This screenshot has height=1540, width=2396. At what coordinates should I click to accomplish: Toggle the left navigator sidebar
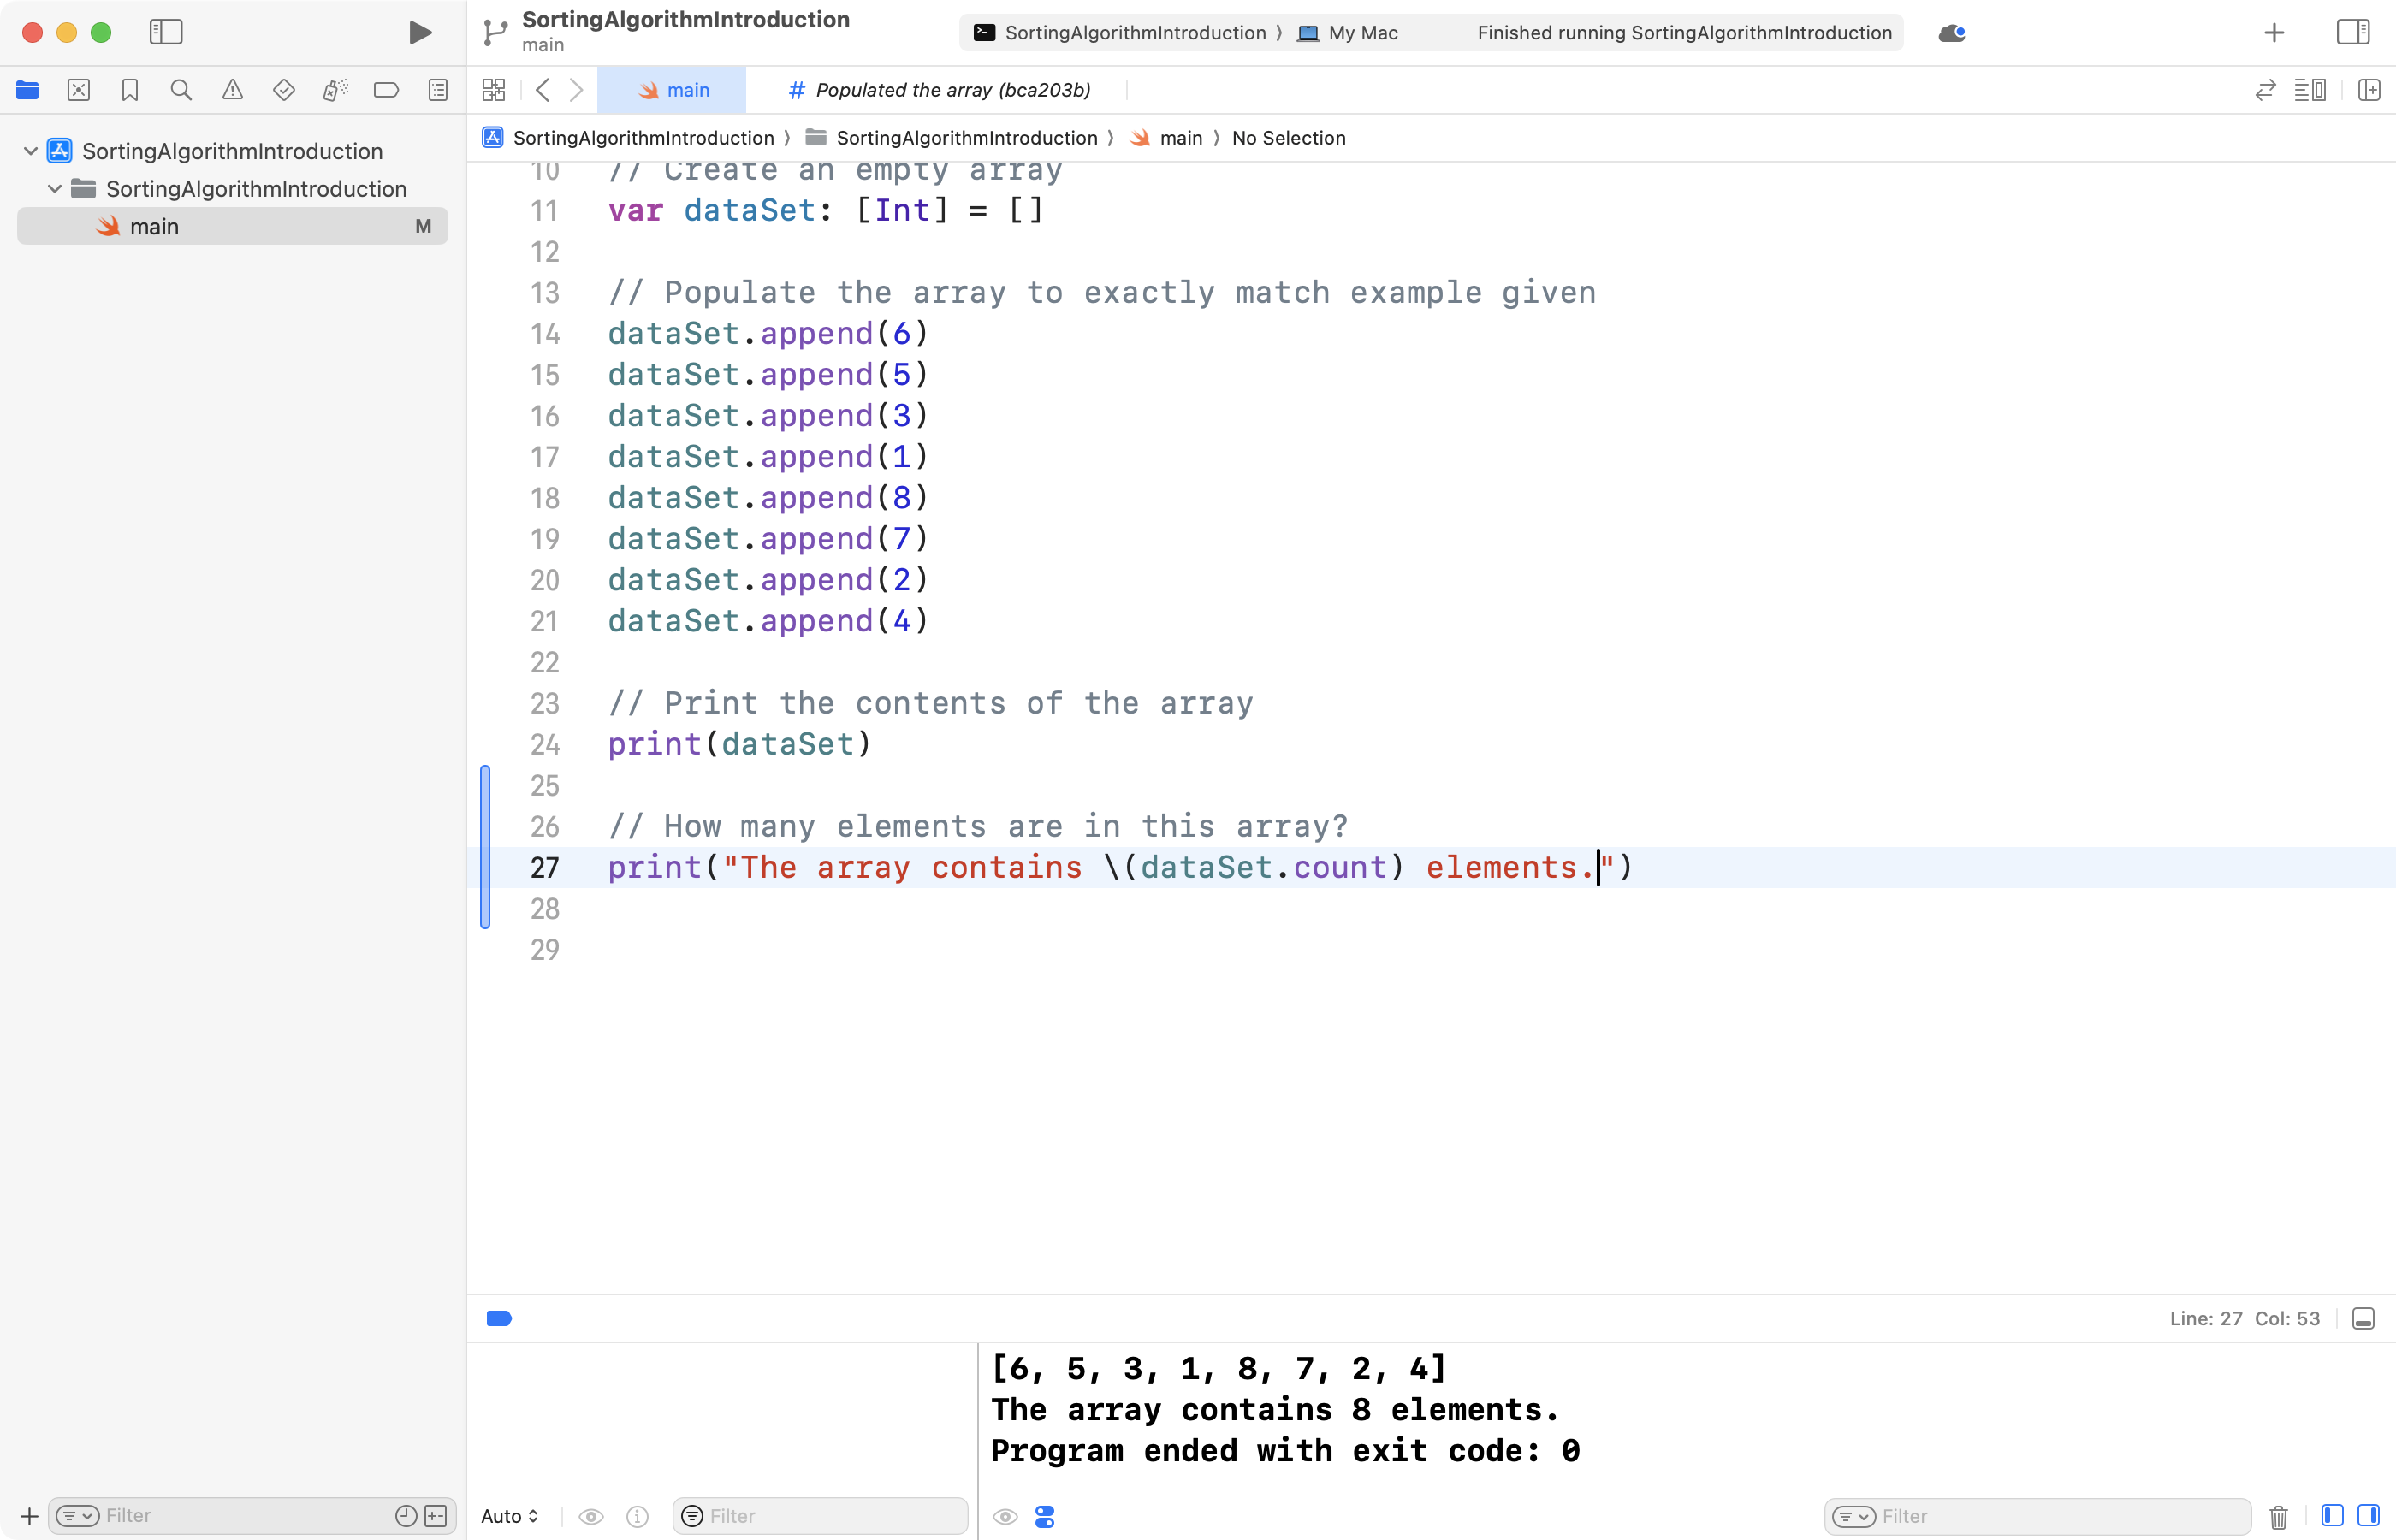click(x=166, y=32)
